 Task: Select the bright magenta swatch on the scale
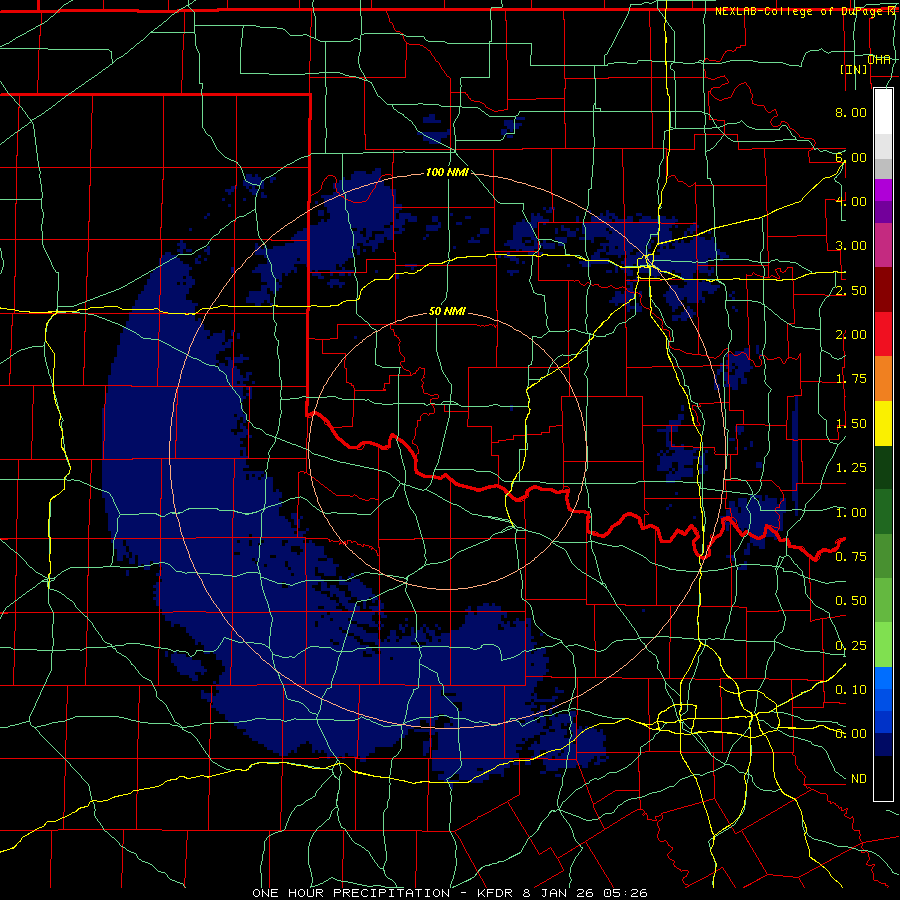point(883,190)
